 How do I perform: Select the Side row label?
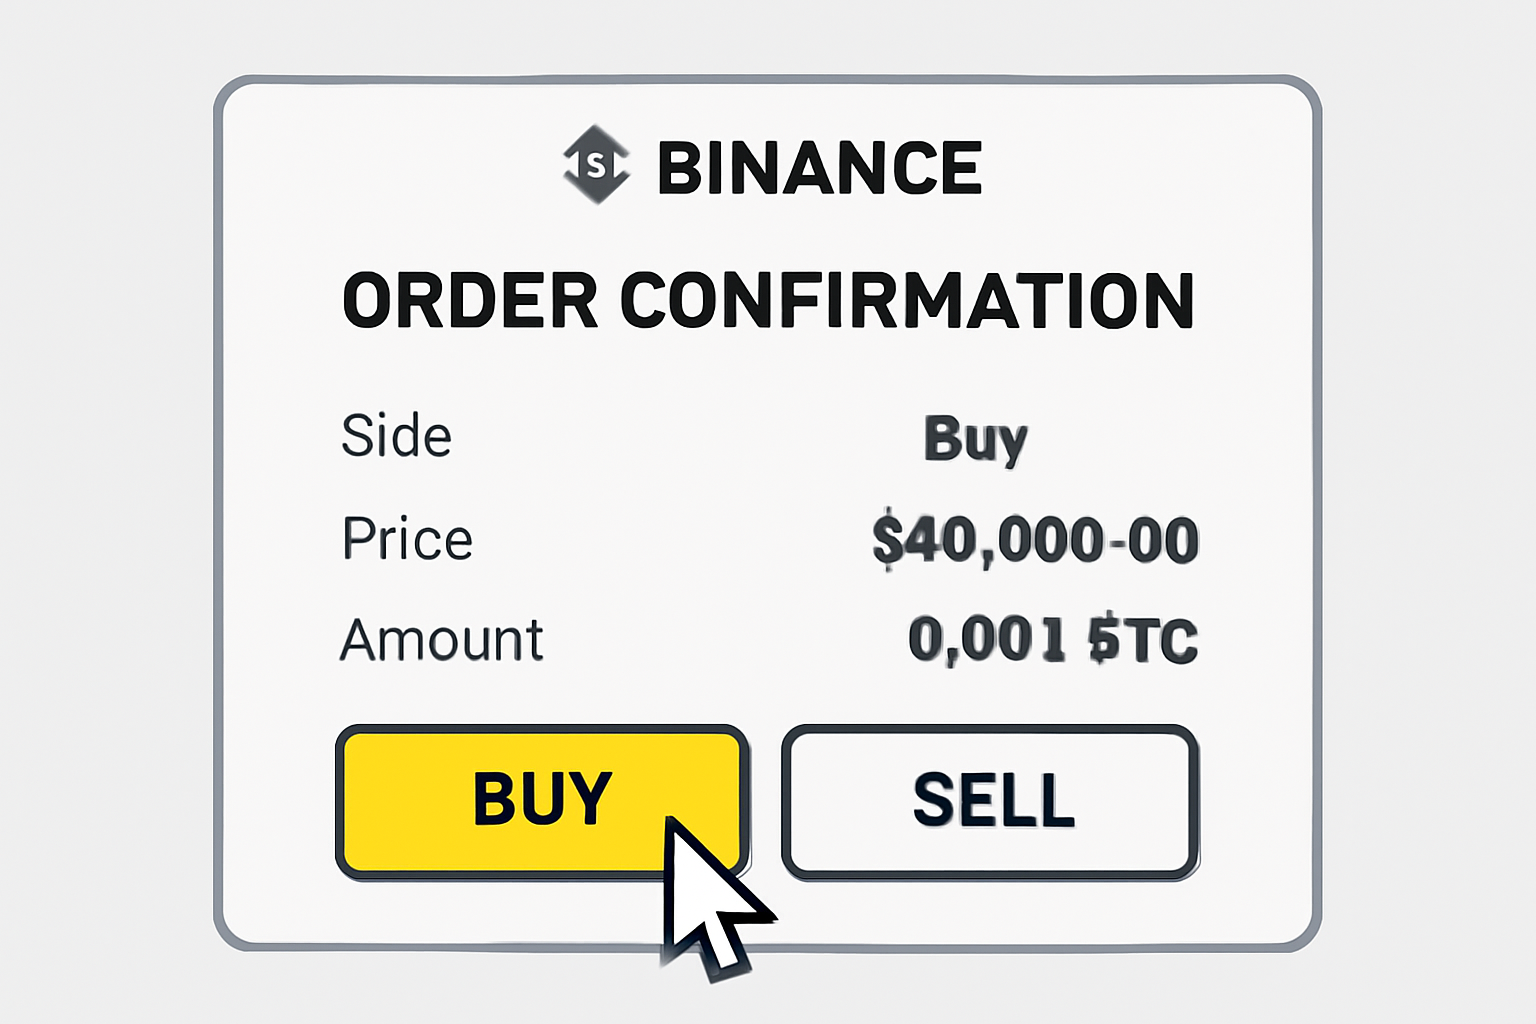point(396,436)
